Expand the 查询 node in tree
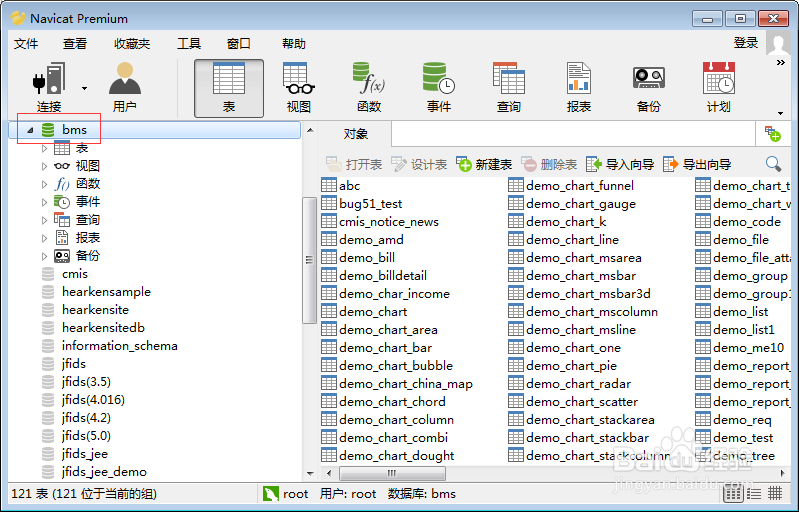This screenshot has width=799, height=512. pyautogui.click(x=44, y=220)
